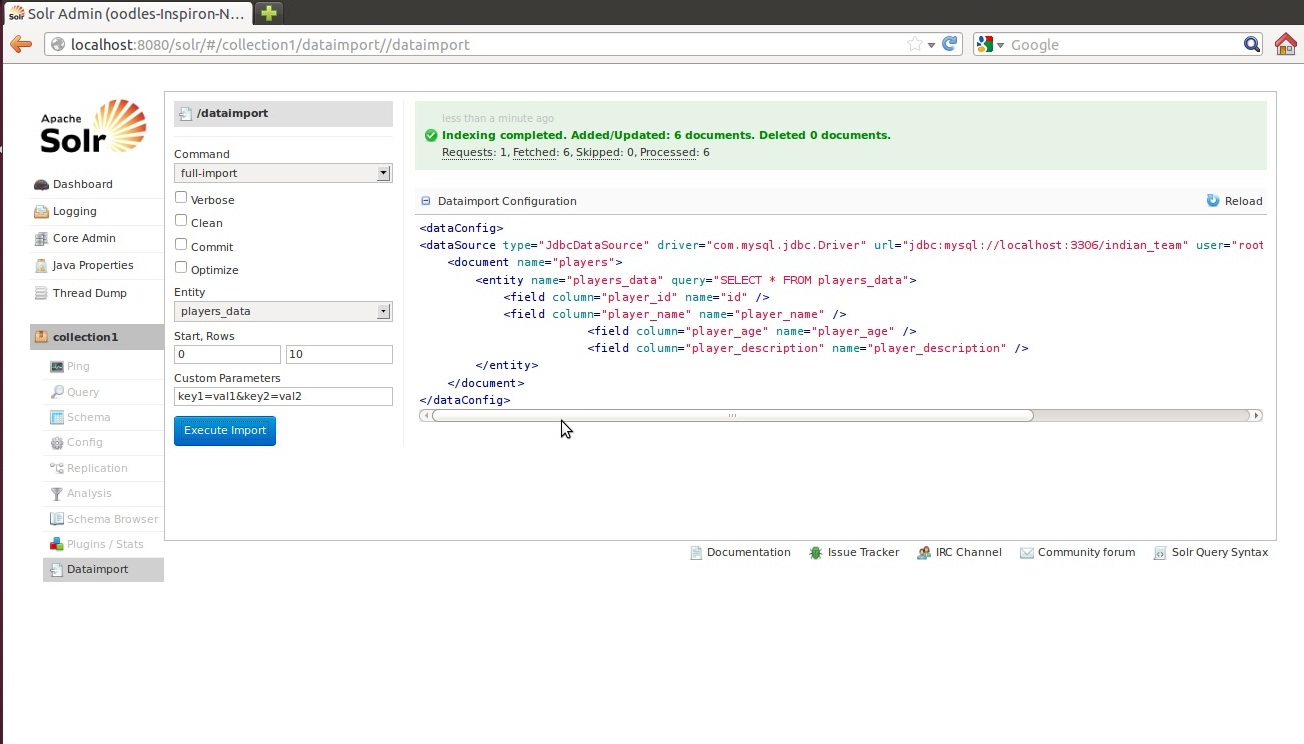1304x744 pixels.
Task: Click the Schema Browser icon
Action: [x=57, y=519]
